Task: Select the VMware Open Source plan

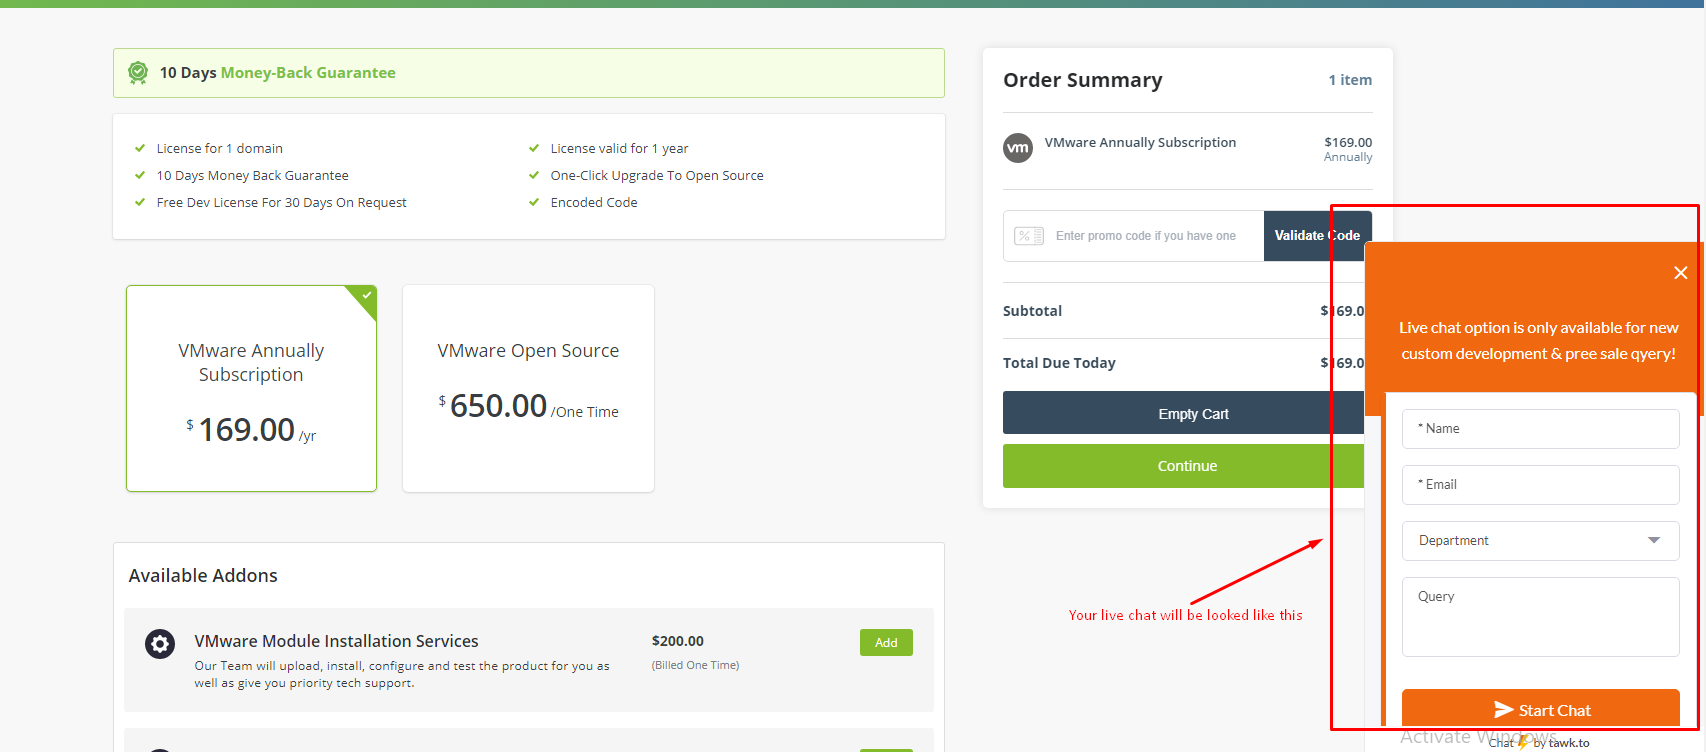Action: point(528,388)
